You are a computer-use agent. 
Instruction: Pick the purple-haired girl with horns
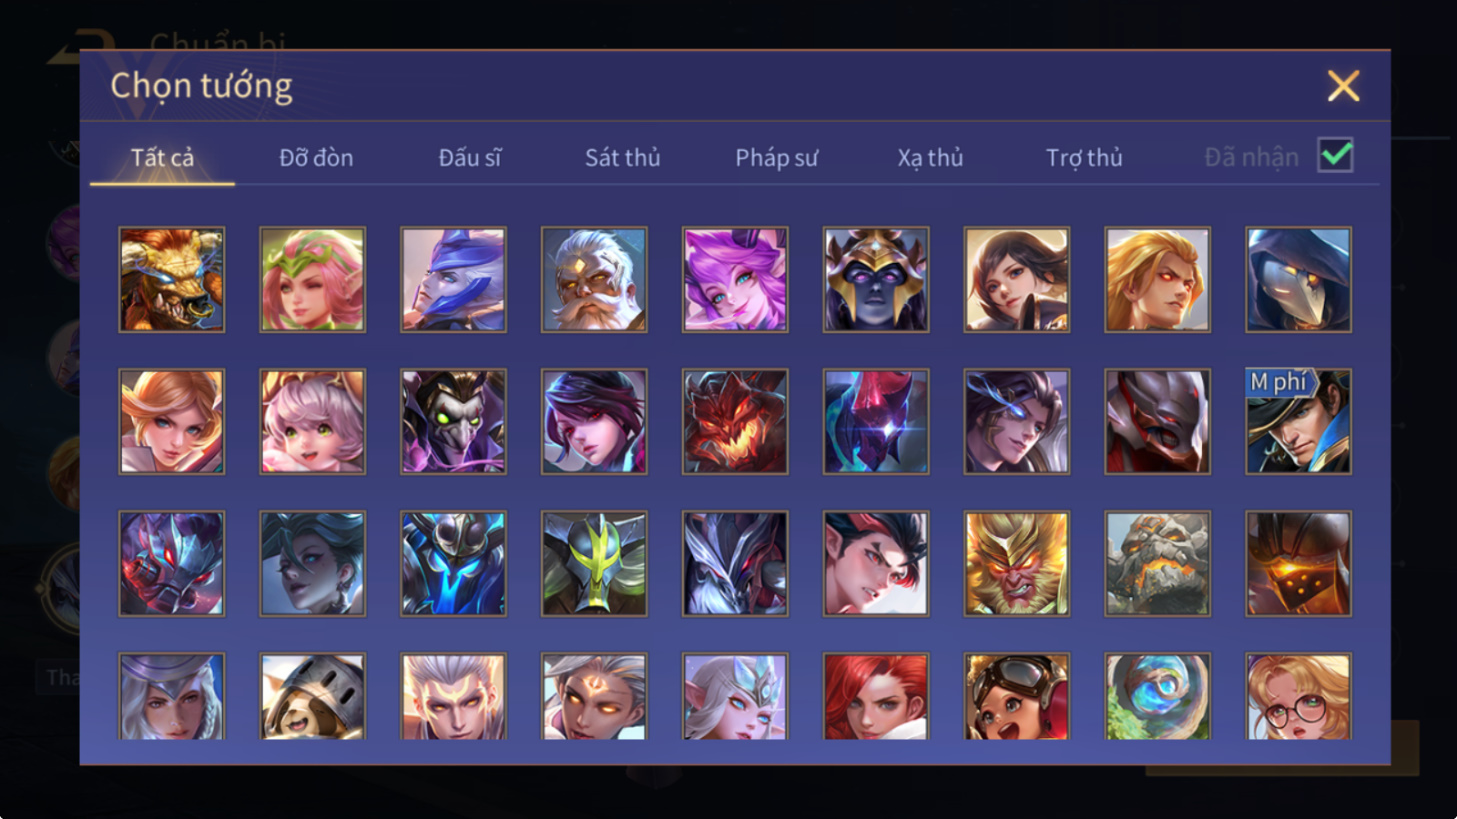[735, 279]
